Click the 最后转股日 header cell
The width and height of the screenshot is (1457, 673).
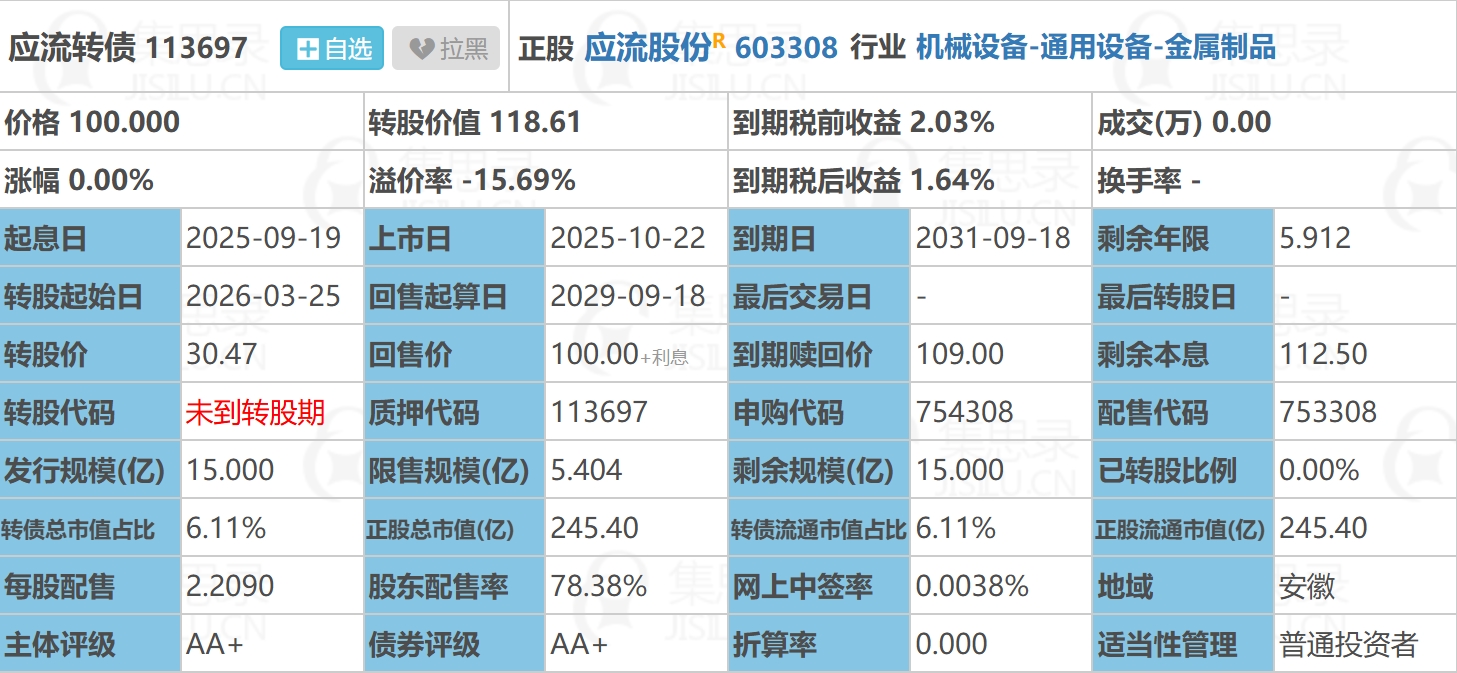click(1183, 296)
